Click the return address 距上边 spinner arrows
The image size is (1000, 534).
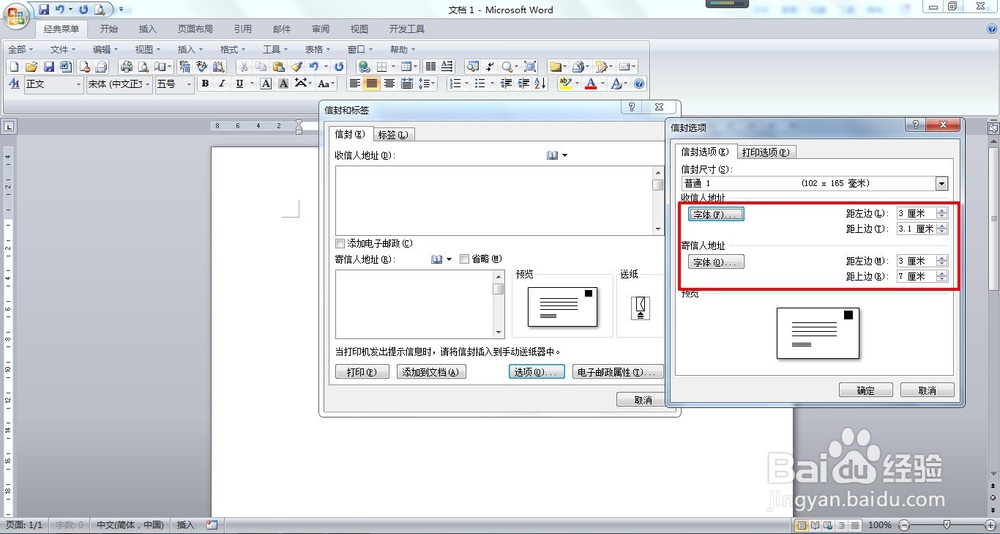(942, 277)
